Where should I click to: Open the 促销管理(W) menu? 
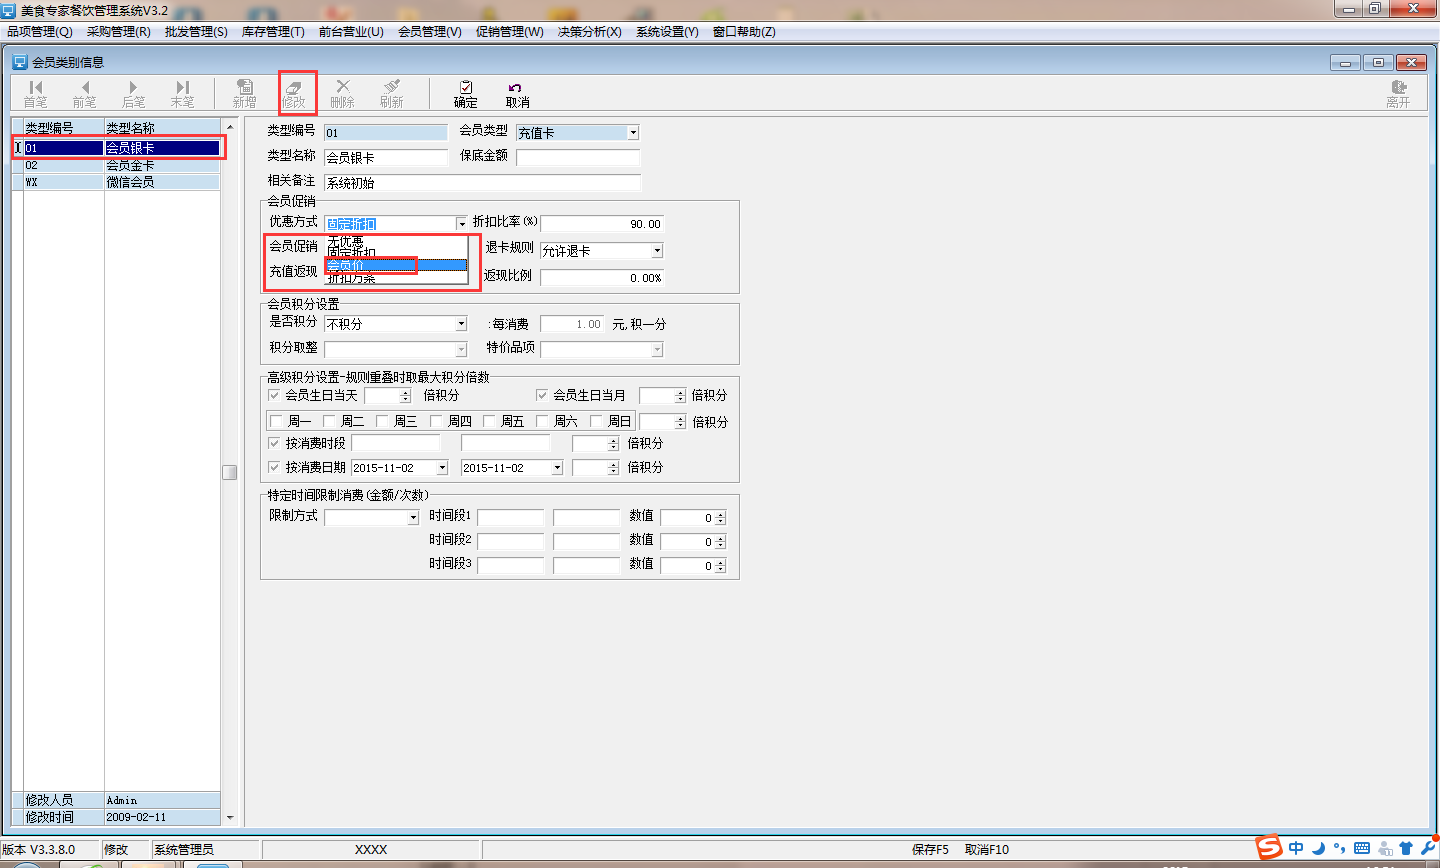pyautogui.click(x=509, y=32)
